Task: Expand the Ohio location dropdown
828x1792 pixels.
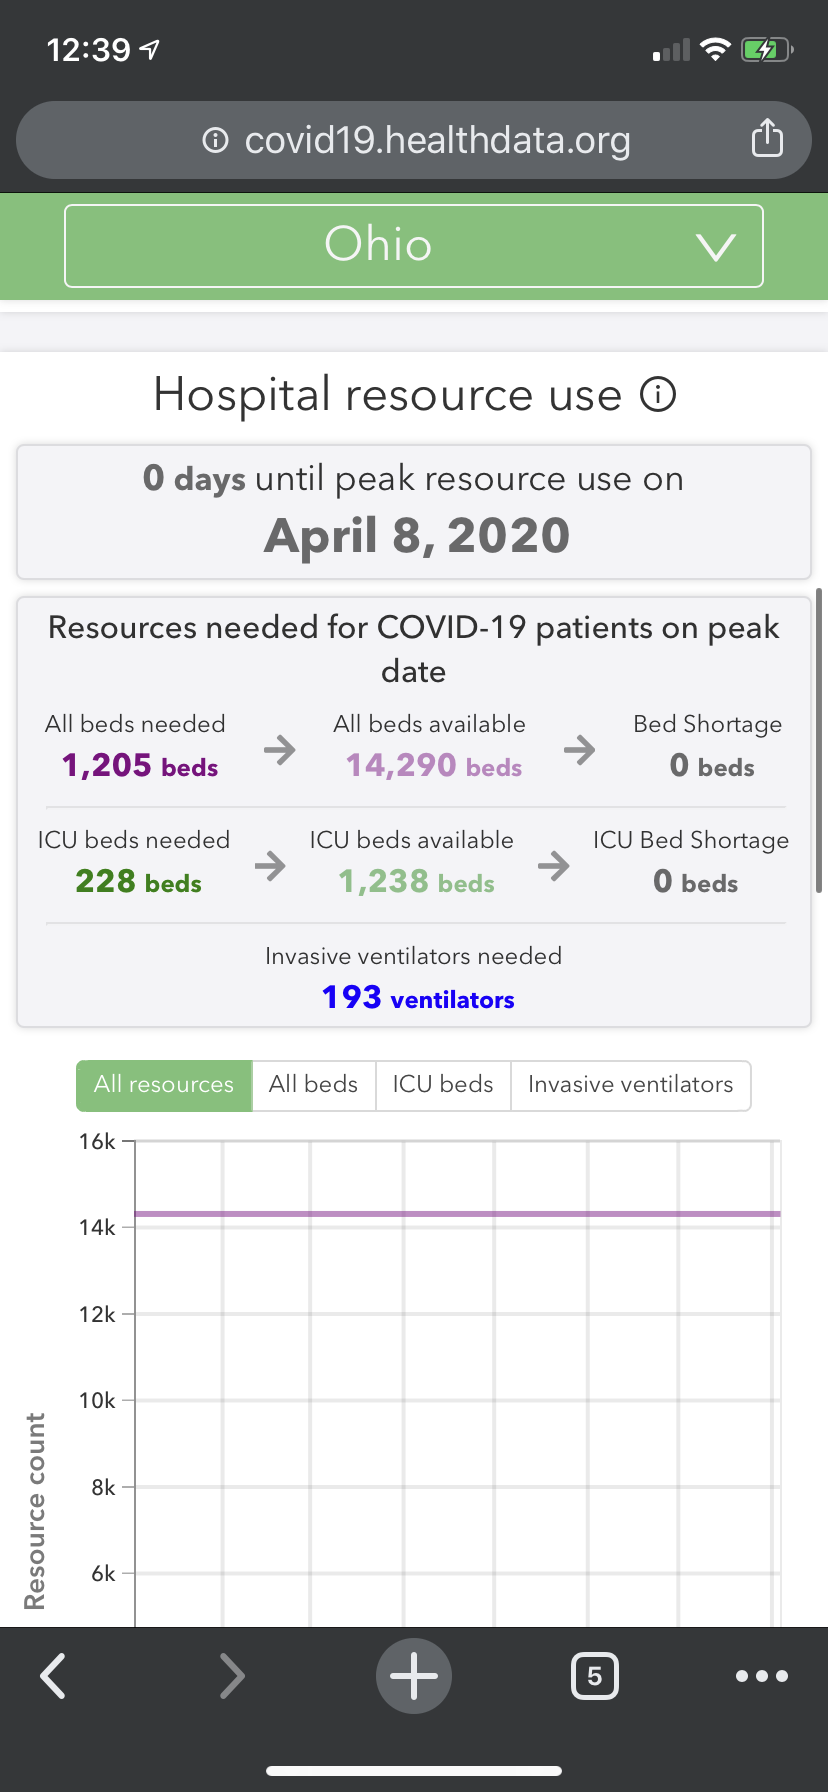Action: point(414,246)
